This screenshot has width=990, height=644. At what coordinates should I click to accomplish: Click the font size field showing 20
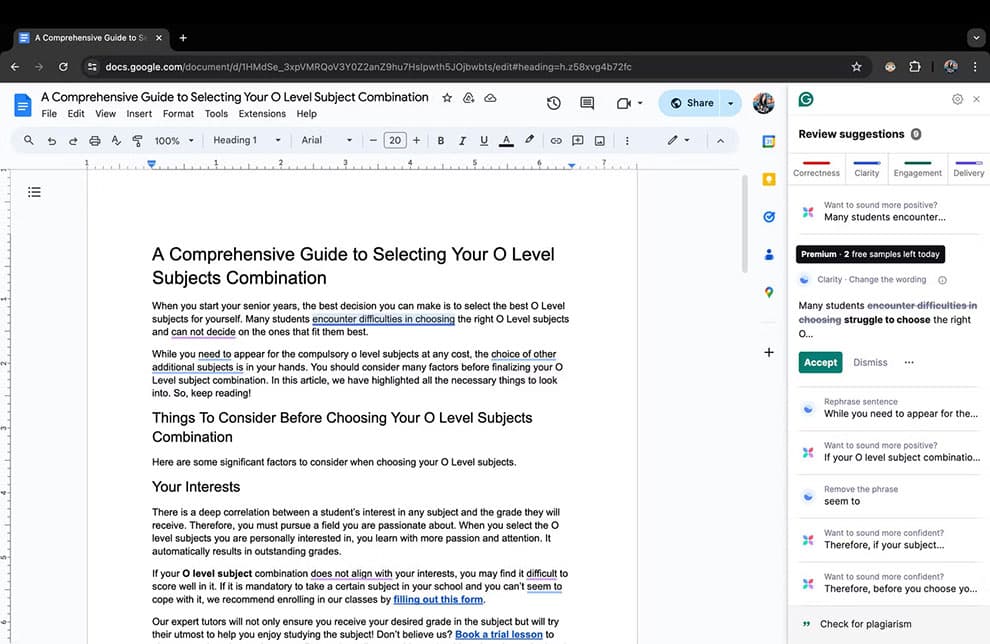point(395,140)
